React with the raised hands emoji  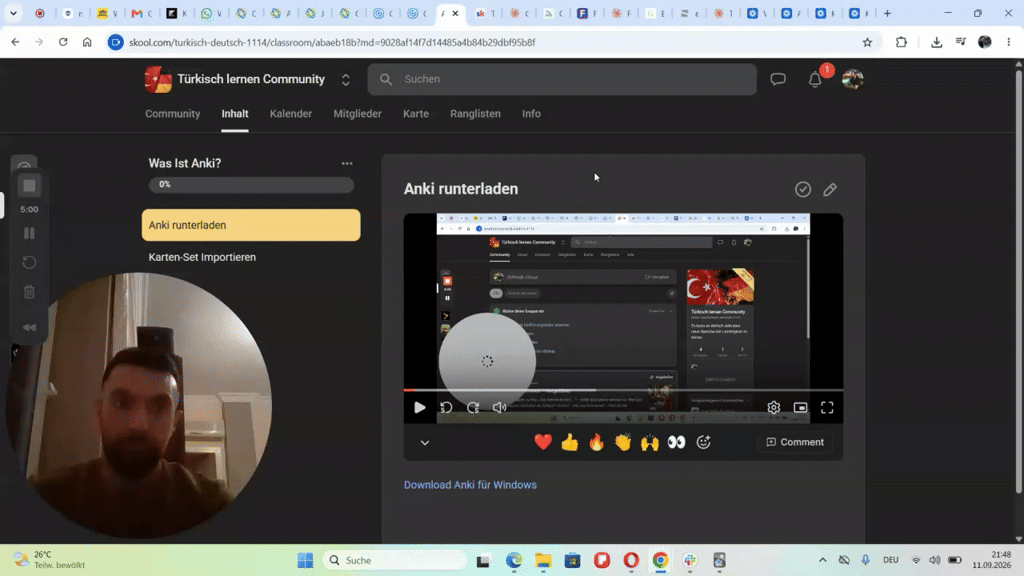pos(650,442)
